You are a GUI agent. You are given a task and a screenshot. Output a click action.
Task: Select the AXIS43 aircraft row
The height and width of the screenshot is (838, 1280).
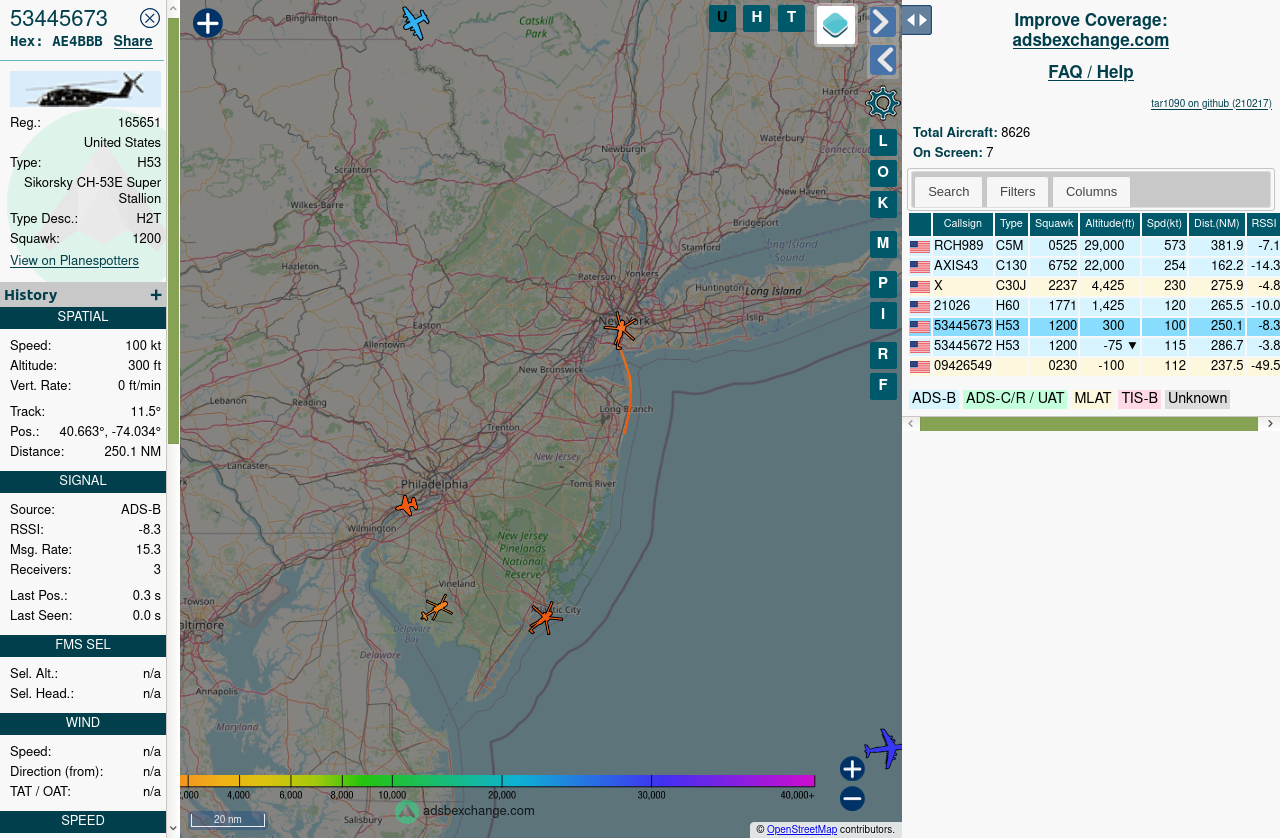click(x=1094, y=266)
